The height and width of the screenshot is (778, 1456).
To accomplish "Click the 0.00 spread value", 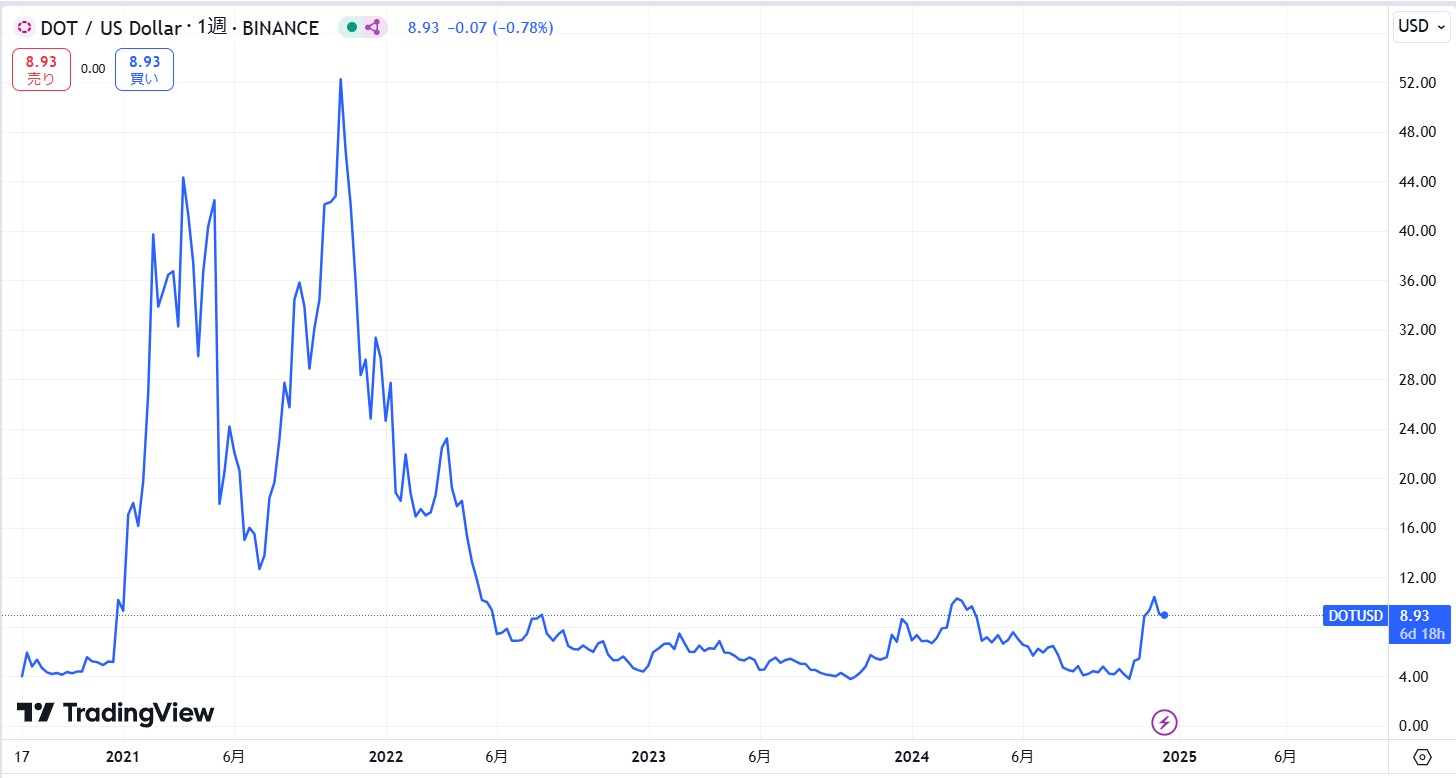I will coord(93,69).
